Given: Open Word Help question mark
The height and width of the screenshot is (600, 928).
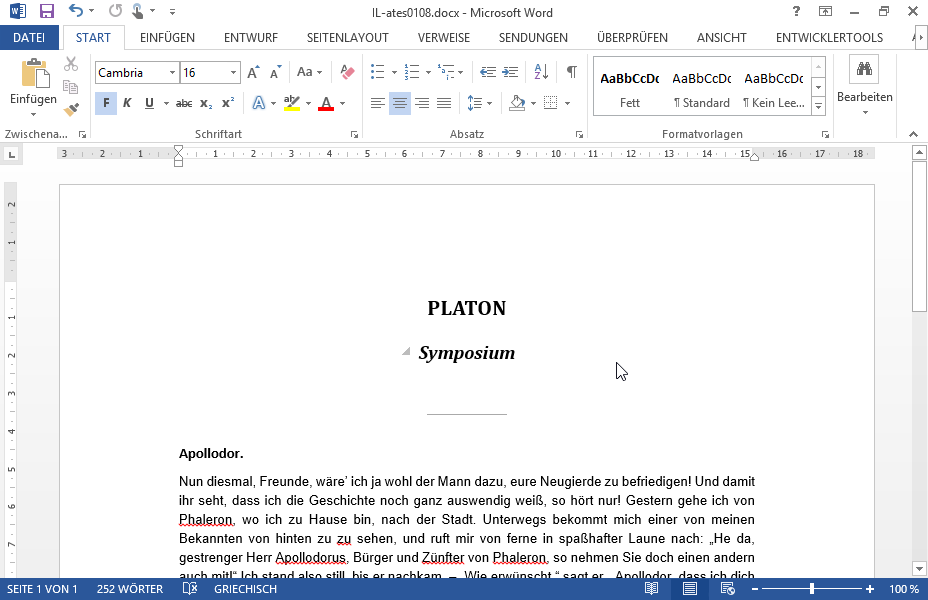Looking at the screenshot, I should (x=796, y=11).
